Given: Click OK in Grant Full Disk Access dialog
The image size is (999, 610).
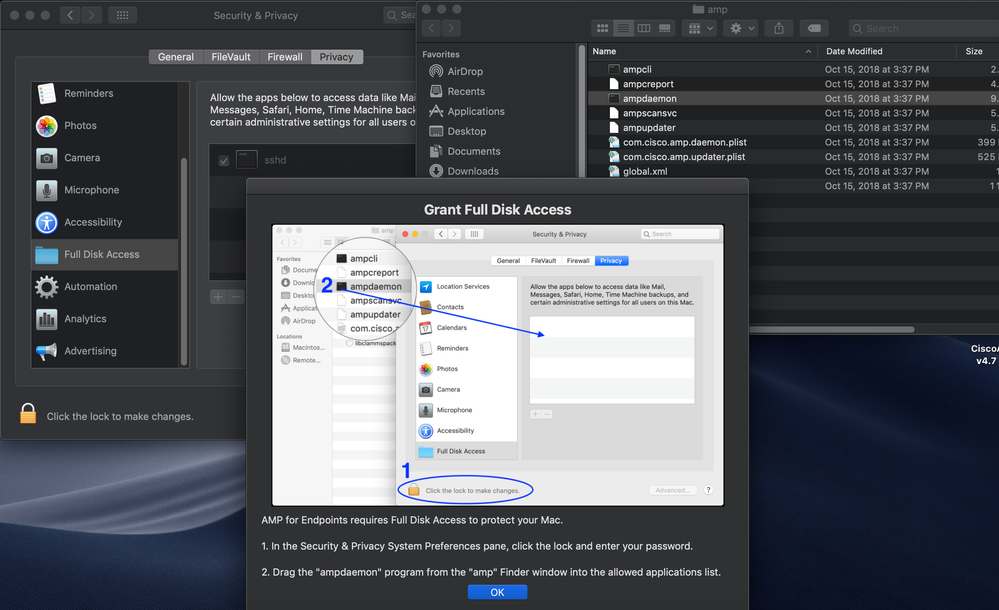Looking at the screenshot, I should tap(497, 592).
